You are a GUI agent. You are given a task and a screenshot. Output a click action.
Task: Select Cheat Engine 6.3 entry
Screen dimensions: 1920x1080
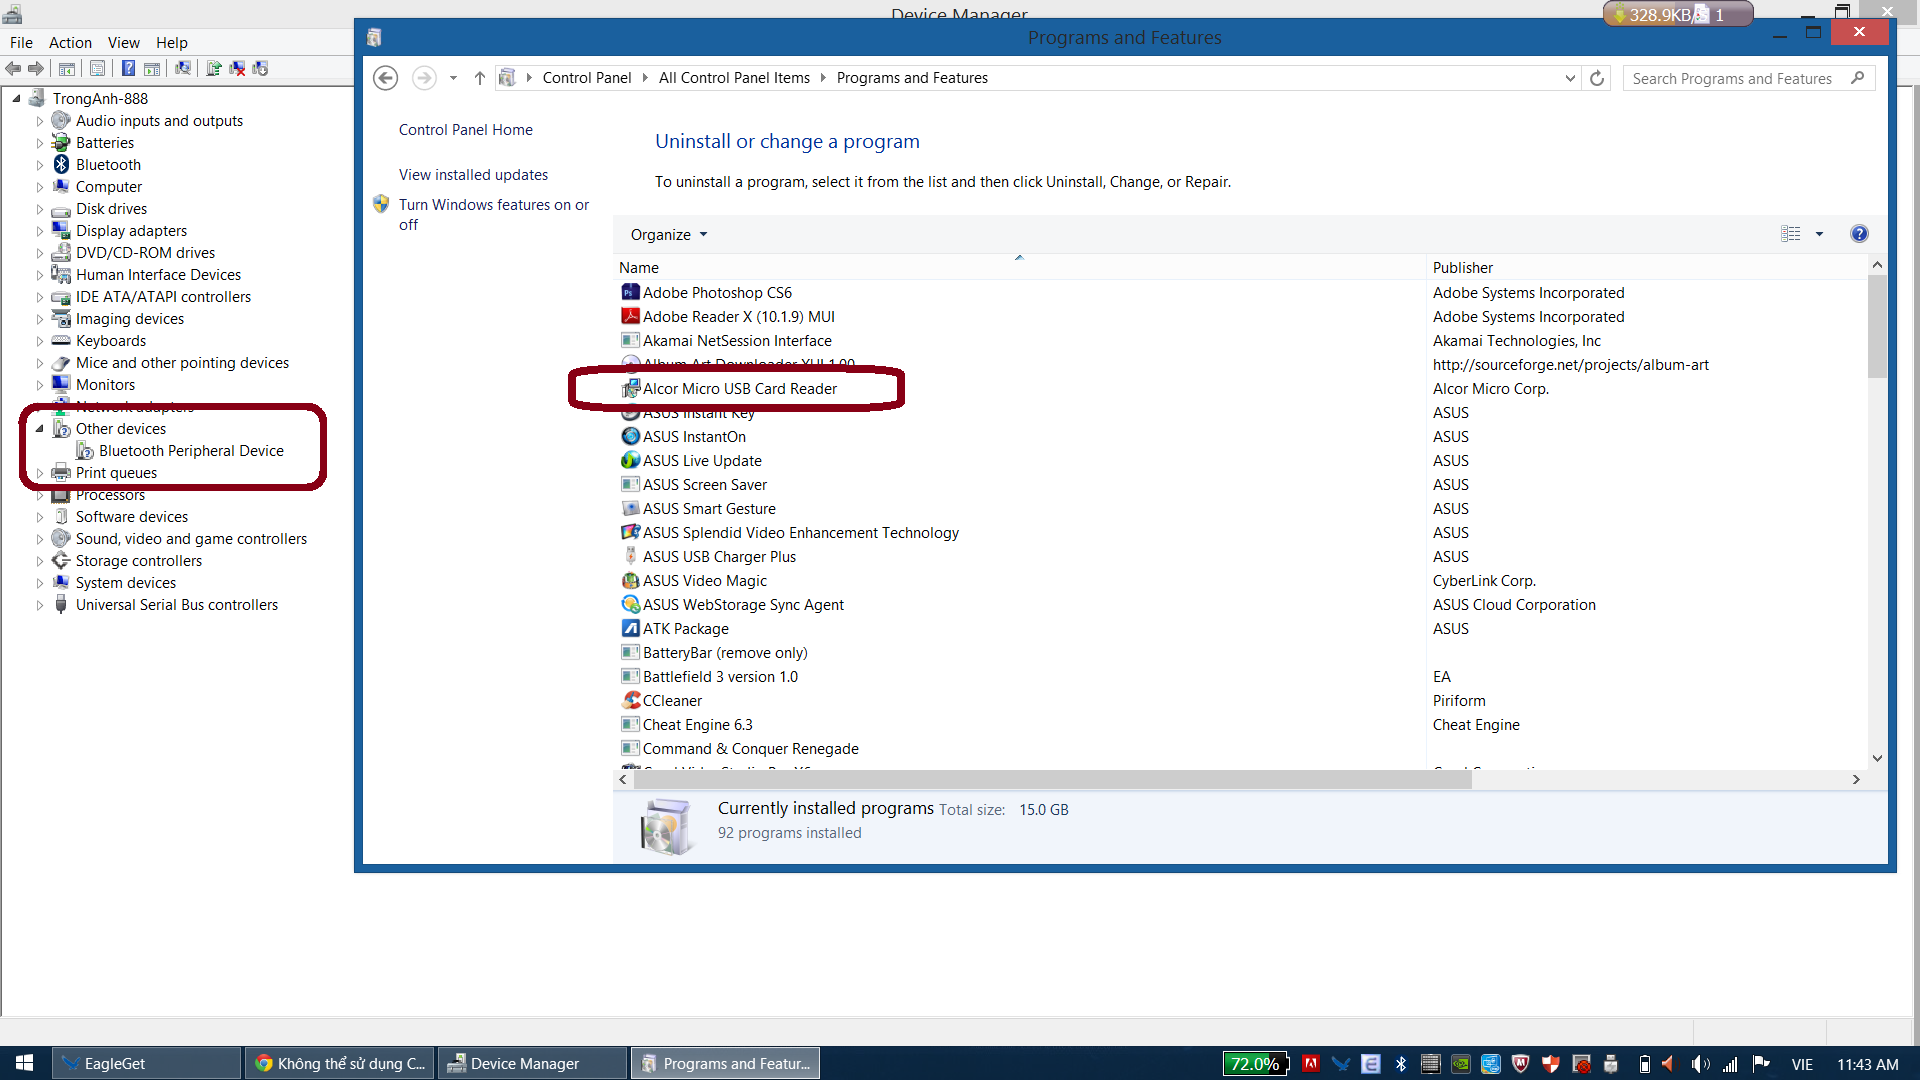(697, 725)
